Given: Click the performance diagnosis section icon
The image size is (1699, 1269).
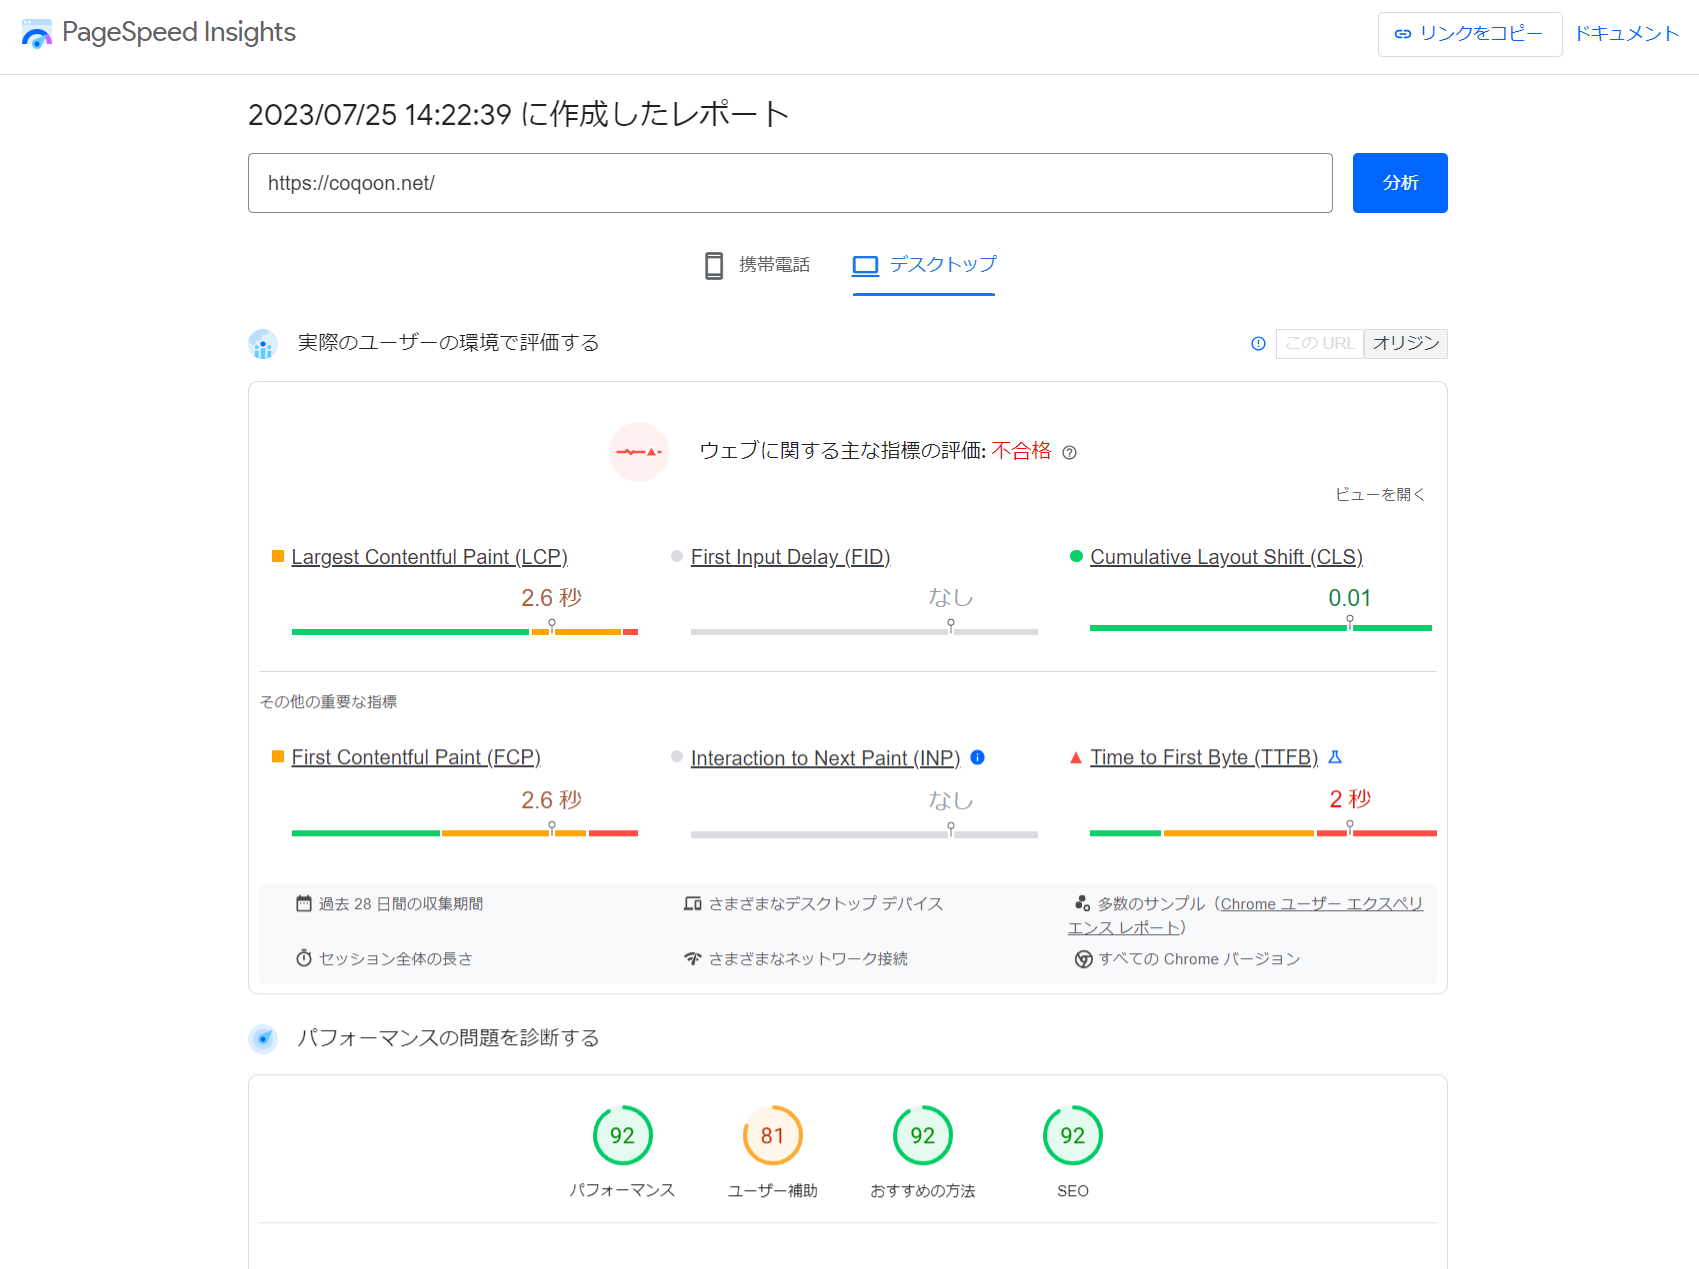Looking at the screenshot, I should 263,1039.
